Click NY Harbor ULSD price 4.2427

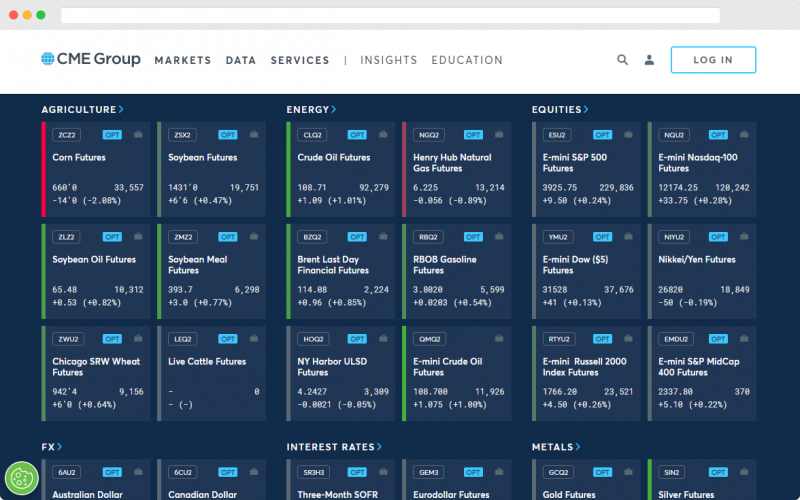312,392
